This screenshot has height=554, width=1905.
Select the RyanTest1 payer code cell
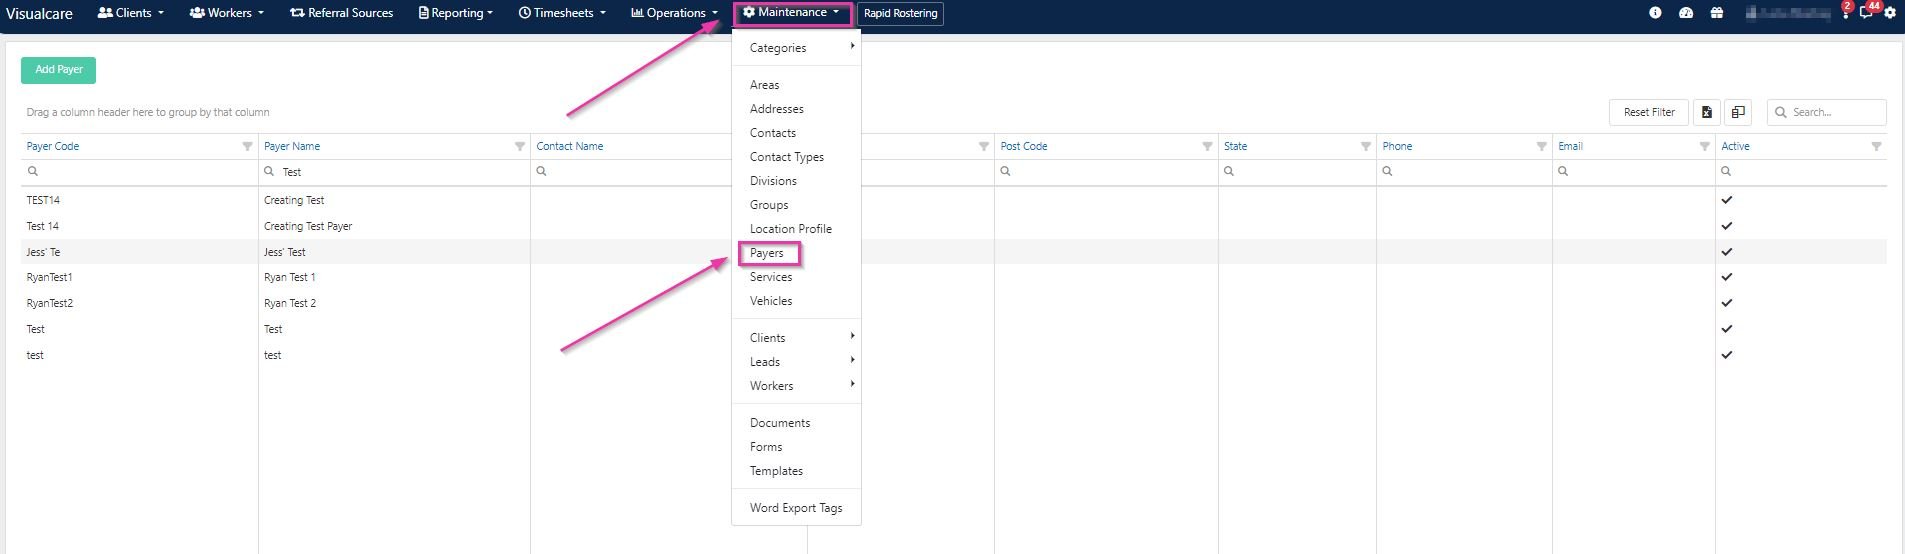pyautogui.click(x=139, y=277)
